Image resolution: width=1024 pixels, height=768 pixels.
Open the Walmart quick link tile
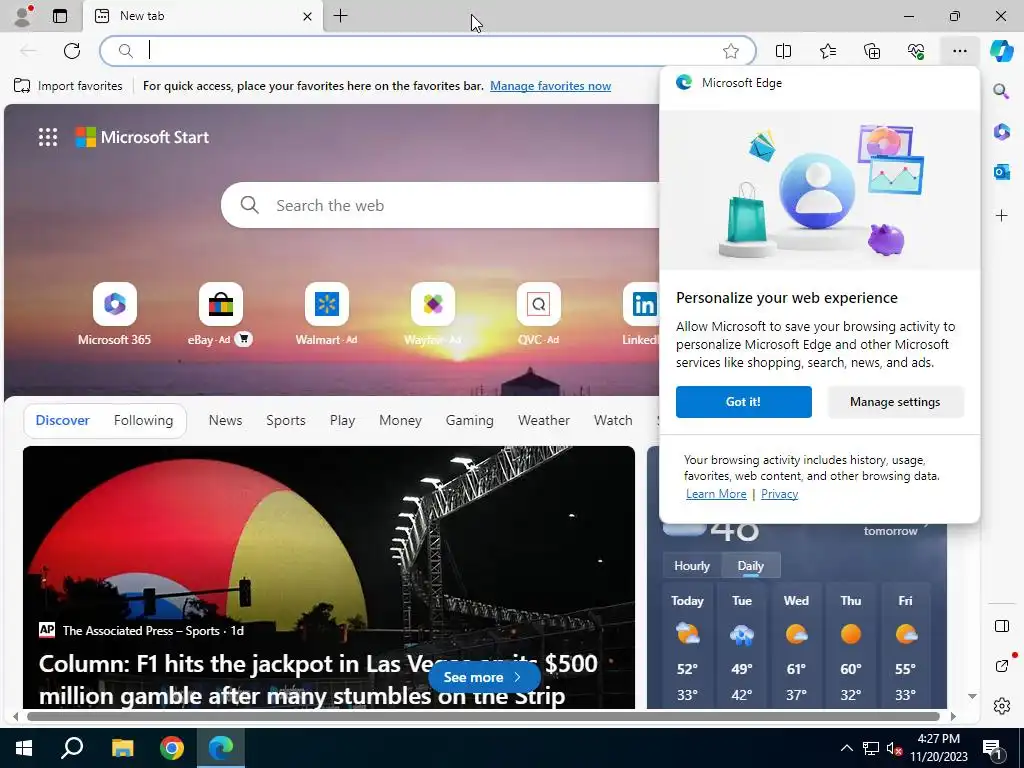pyautogui.click(x=327, y=304)
